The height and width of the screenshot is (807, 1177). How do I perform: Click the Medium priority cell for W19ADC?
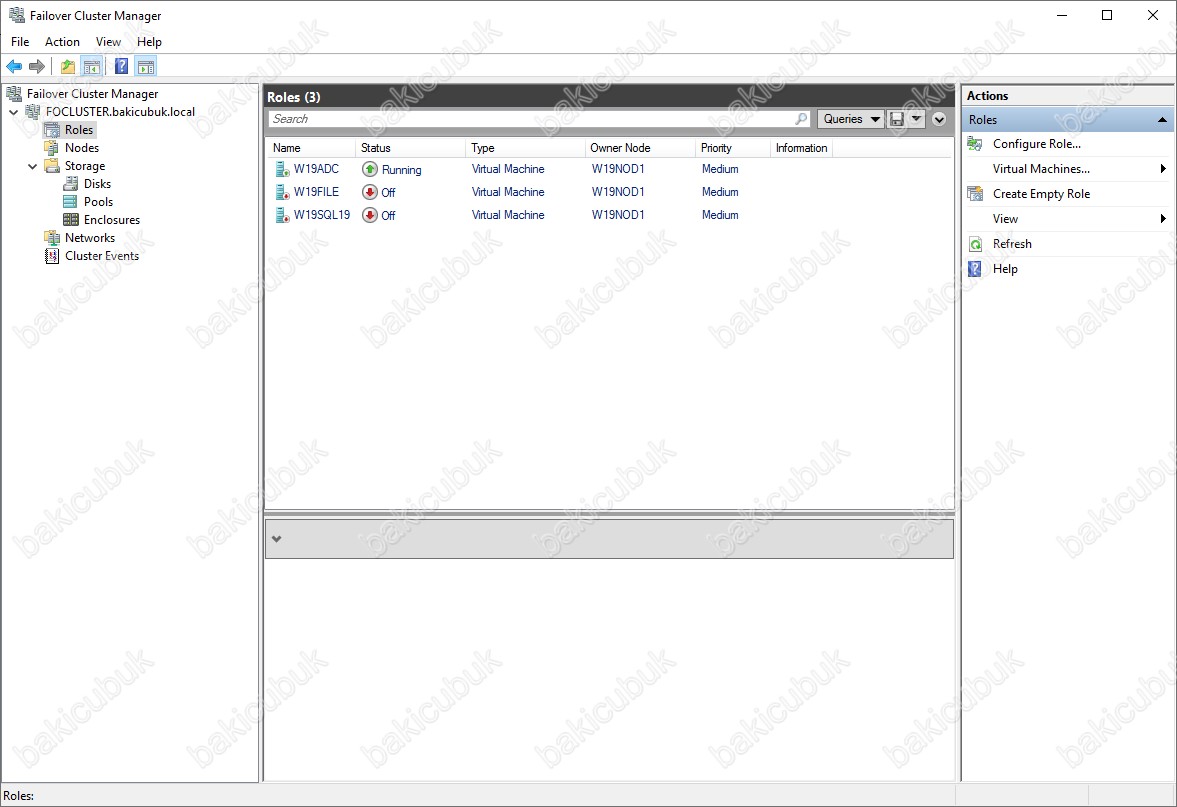click(x=720, y=170)
